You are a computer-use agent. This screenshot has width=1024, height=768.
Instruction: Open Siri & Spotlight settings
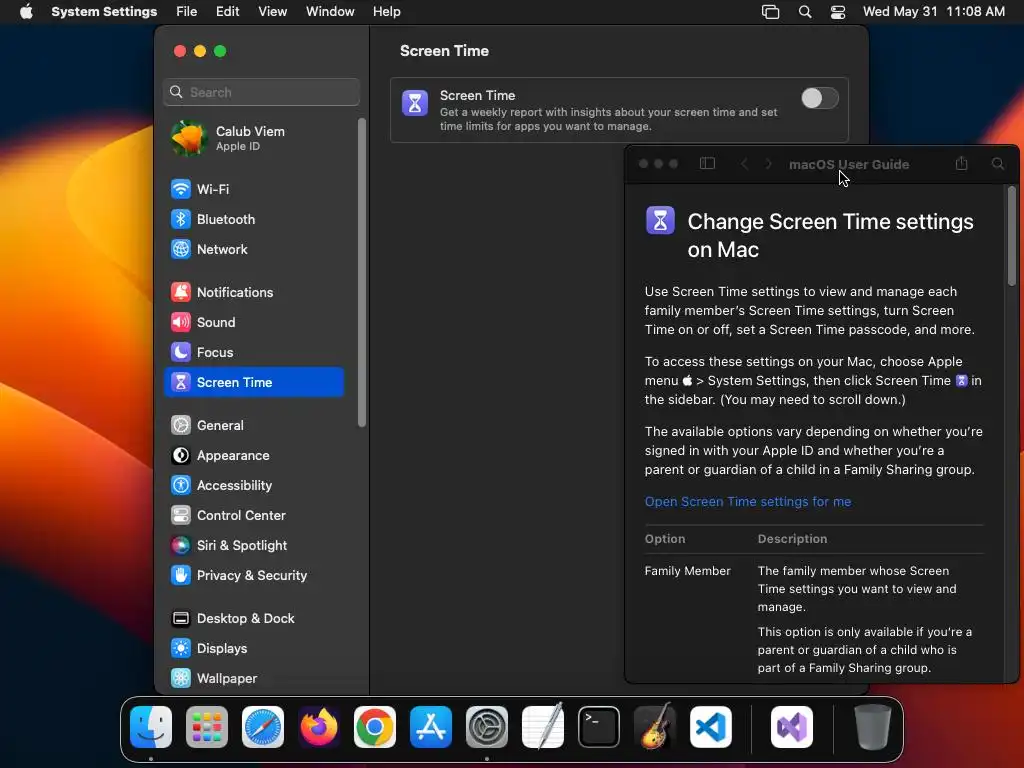coord(253,546)
